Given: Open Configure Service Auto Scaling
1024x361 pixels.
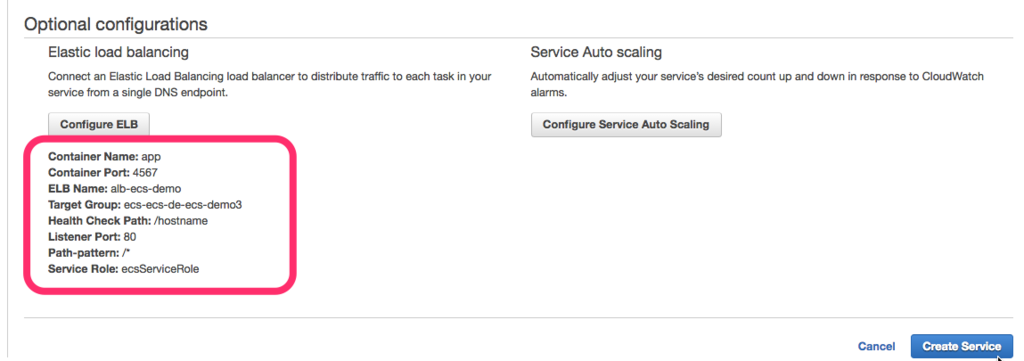Looking at the screenshot, I should 626,125.
